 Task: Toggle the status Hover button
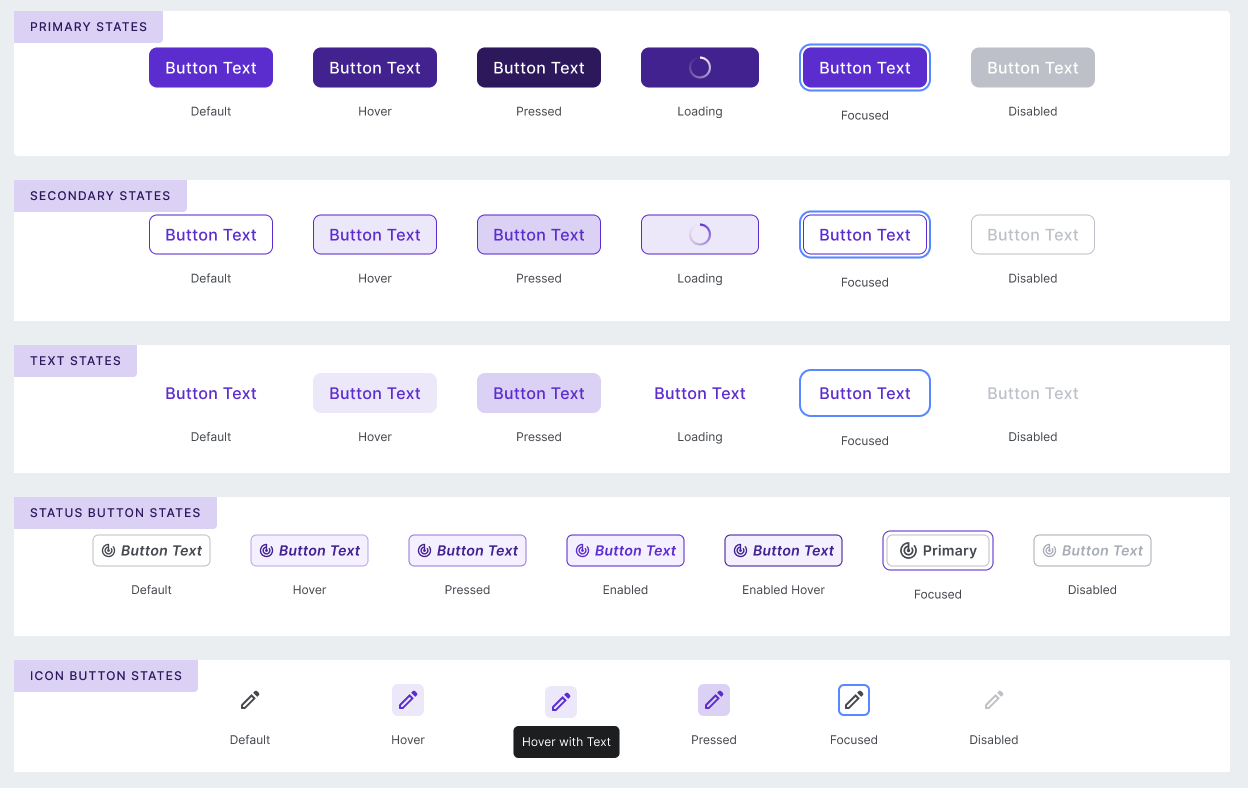(310, 551)
